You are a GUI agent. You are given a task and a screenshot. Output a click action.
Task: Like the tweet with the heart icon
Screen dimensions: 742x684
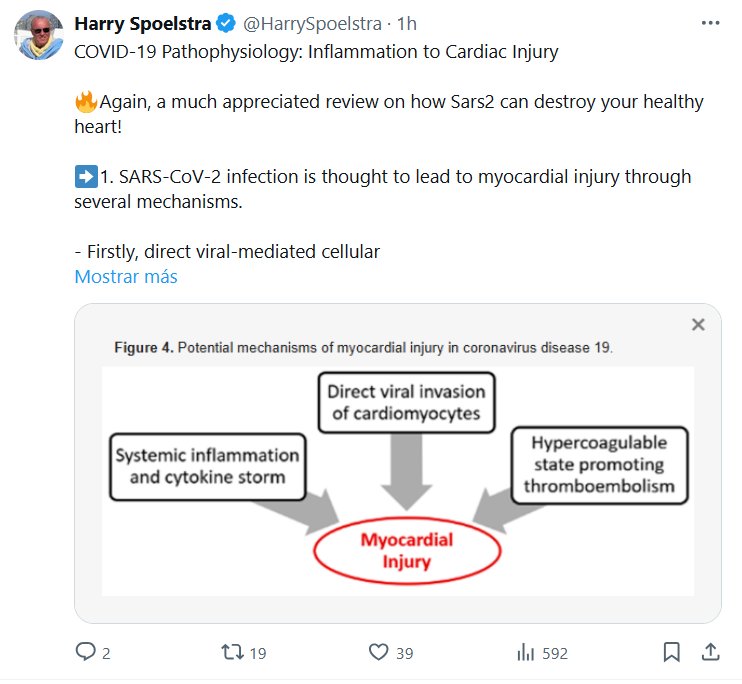tap(378, 652)
